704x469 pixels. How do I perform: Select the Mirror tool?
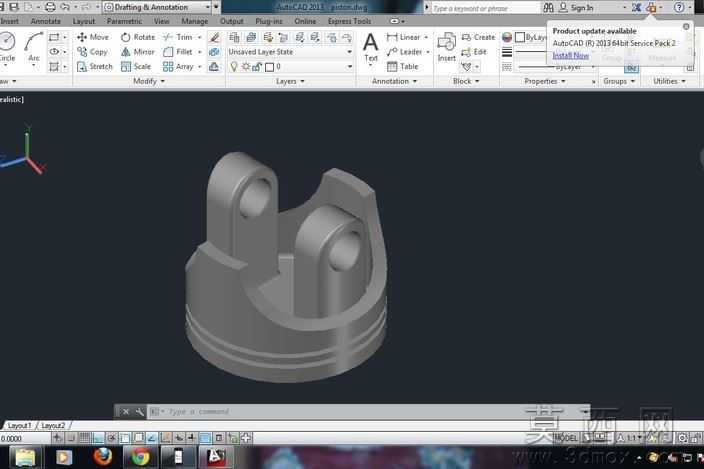tap(138, 52)
